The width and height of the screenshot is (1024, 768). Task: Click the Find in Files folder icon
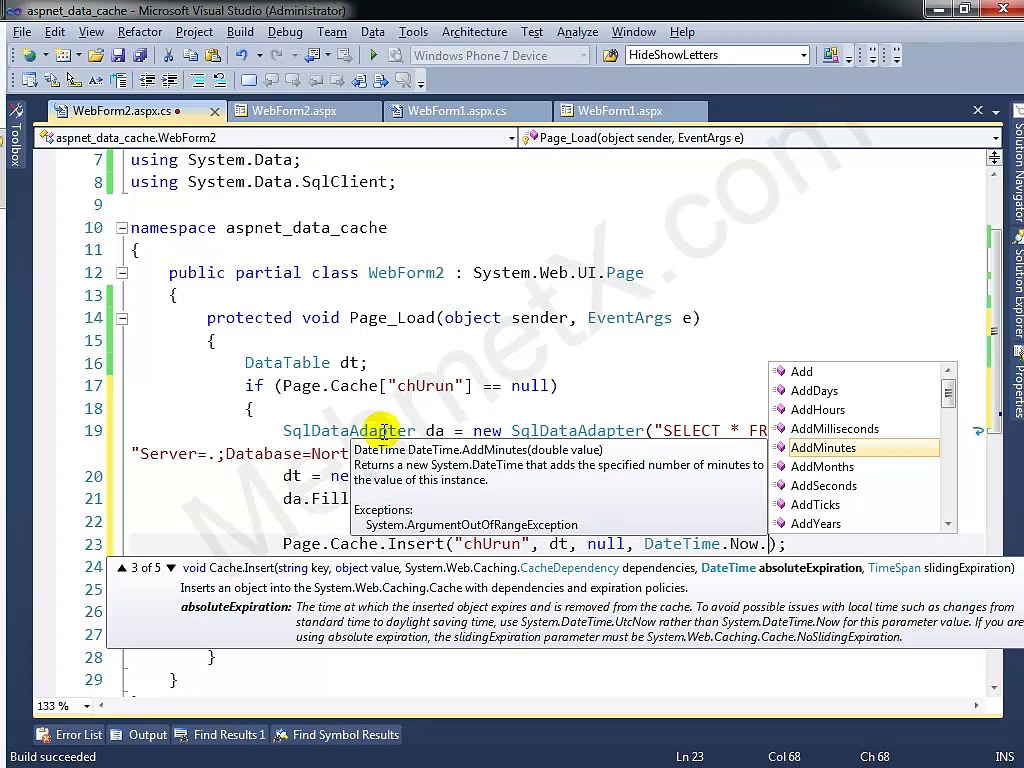[x=611, y=56]
